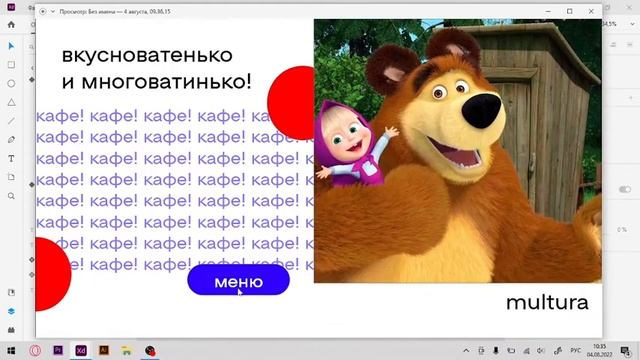640x360 pixels.
Task: Open the taskbar clock and calendar
Action: (599, 351)
